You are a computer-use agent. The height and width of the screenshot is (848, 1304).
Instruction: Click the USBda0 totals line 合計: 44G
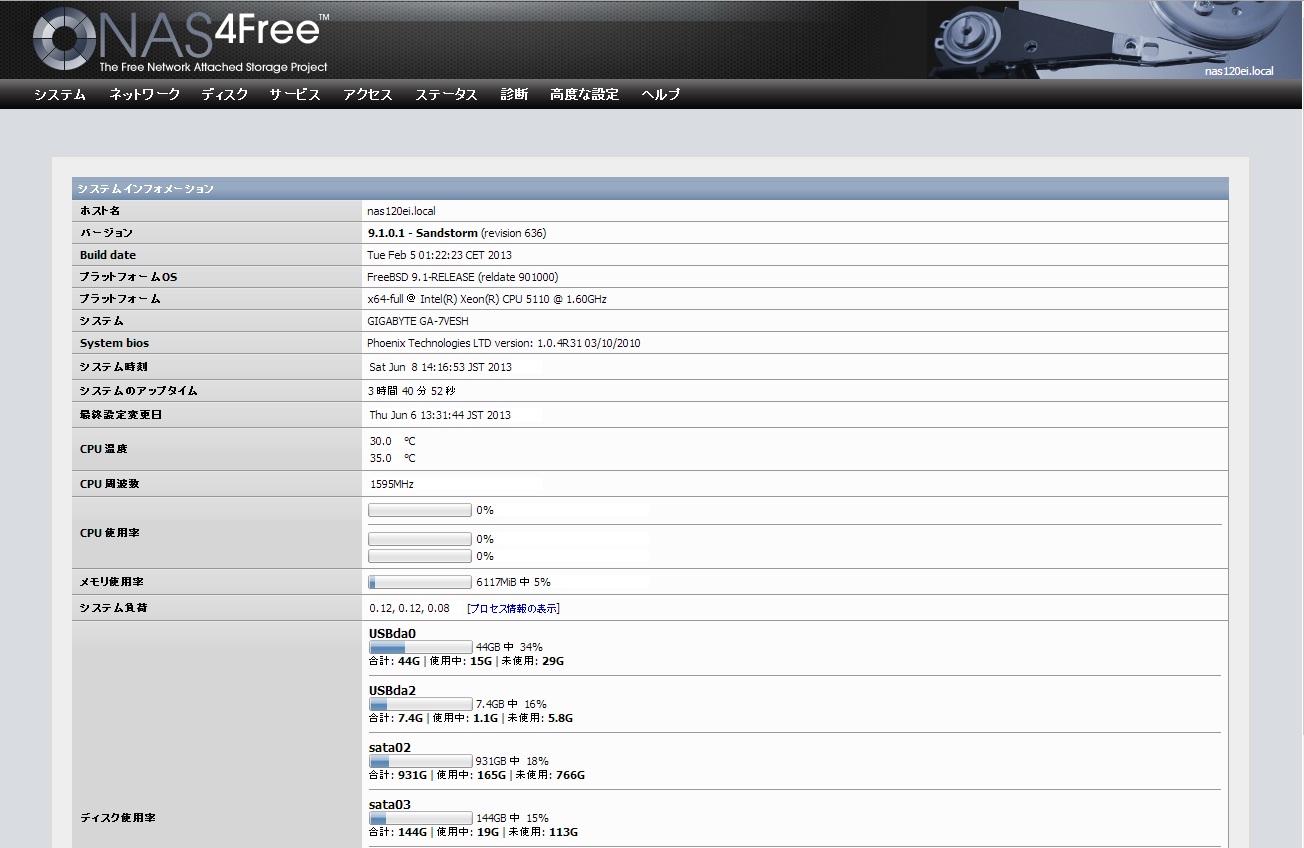(x=466, y=661)
